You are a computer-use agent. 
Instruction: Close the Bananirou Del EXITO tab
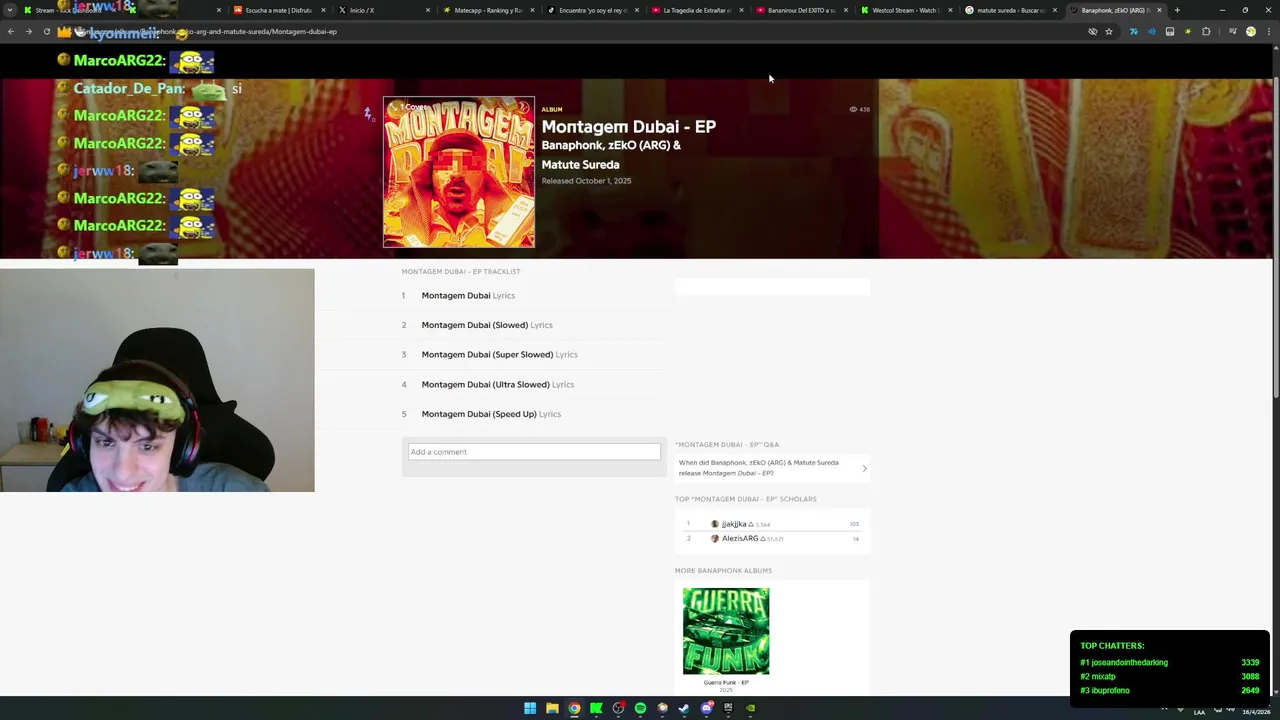click(x=846, y=10)
